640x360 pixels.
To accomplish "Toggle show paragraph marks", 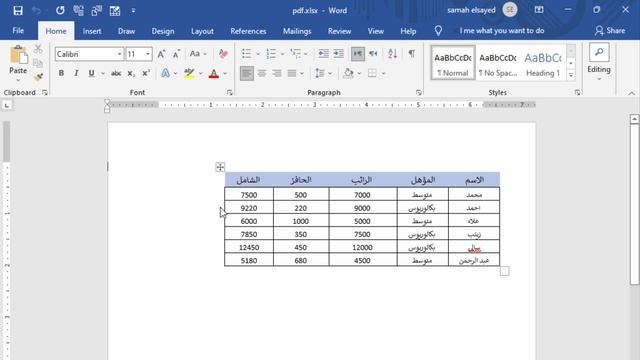I will tap(411, 53).
